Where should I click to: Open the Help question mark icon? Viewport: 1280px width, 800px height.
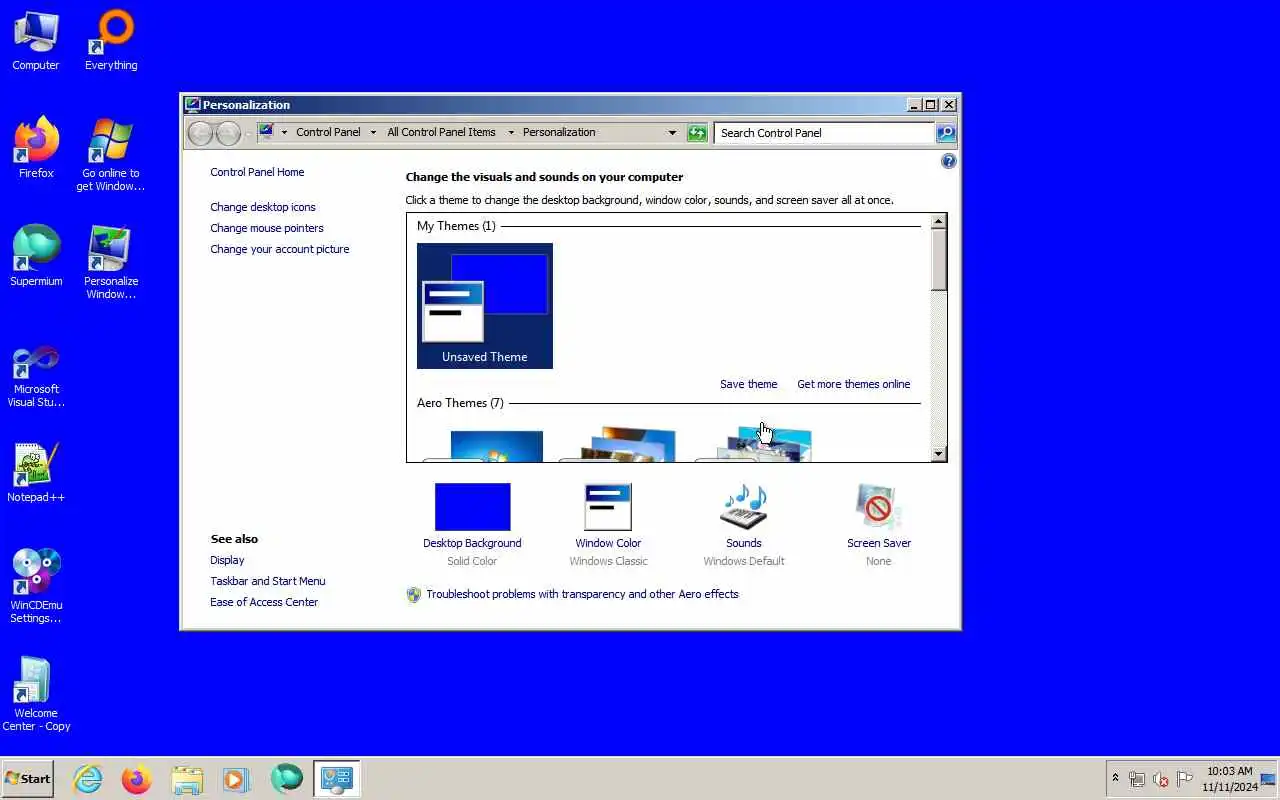[949, 161]
